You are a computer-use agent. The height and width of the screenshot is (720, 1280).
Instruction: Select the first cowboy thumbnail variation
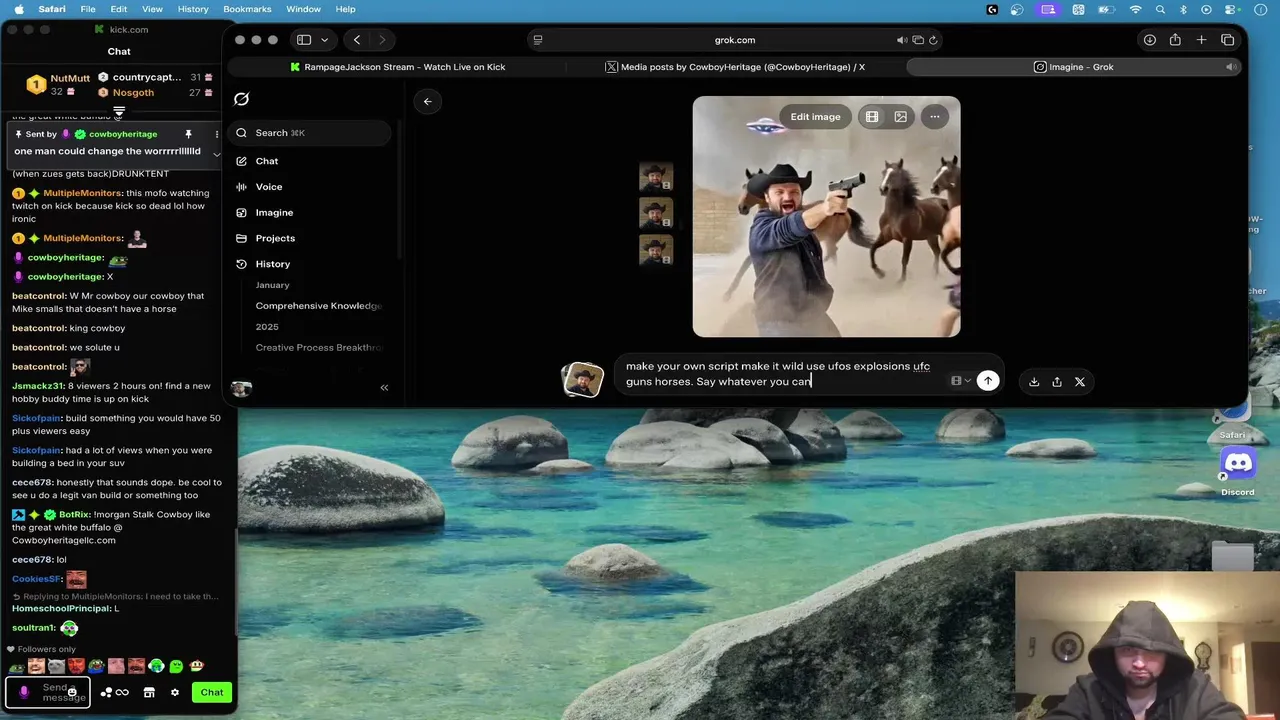pos(656,177)
